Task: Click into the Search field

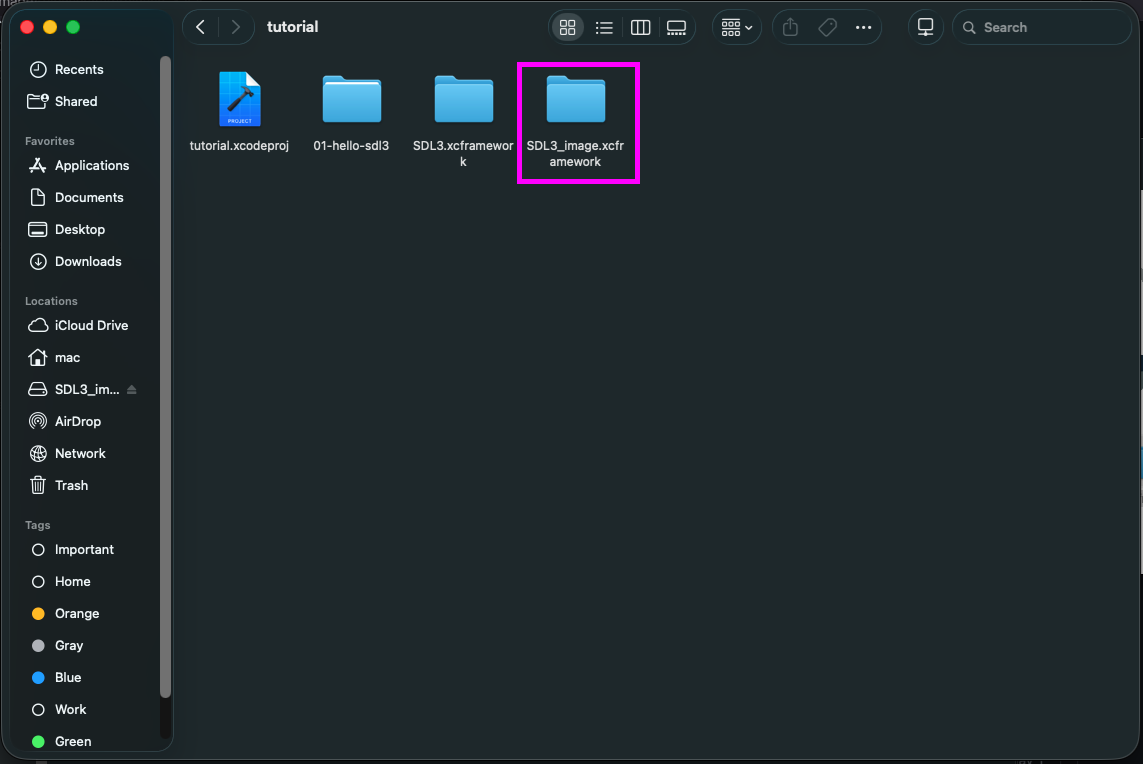Action: click(1042, 28)
